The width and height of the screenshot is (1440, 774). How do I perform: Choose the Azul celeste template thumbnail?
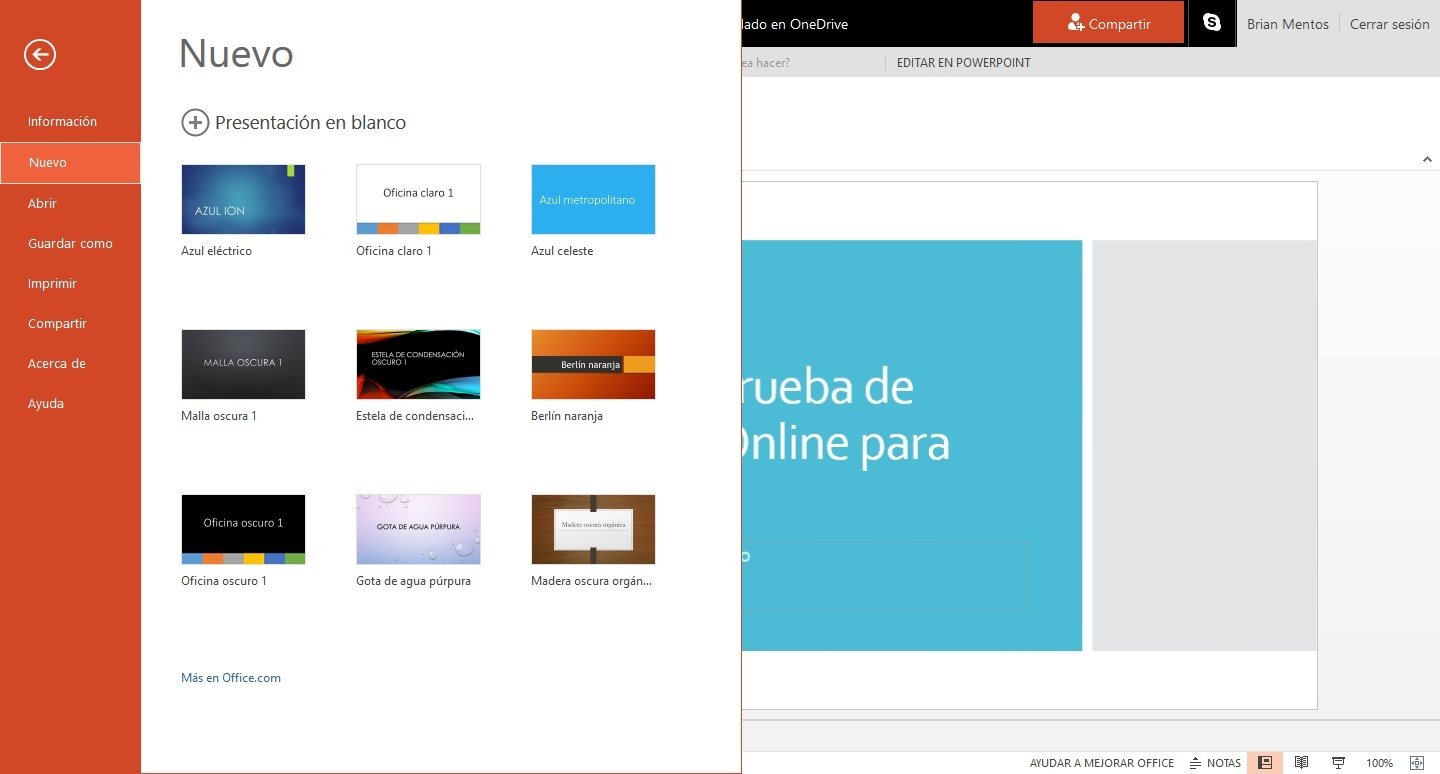click(x=593, y=199)
